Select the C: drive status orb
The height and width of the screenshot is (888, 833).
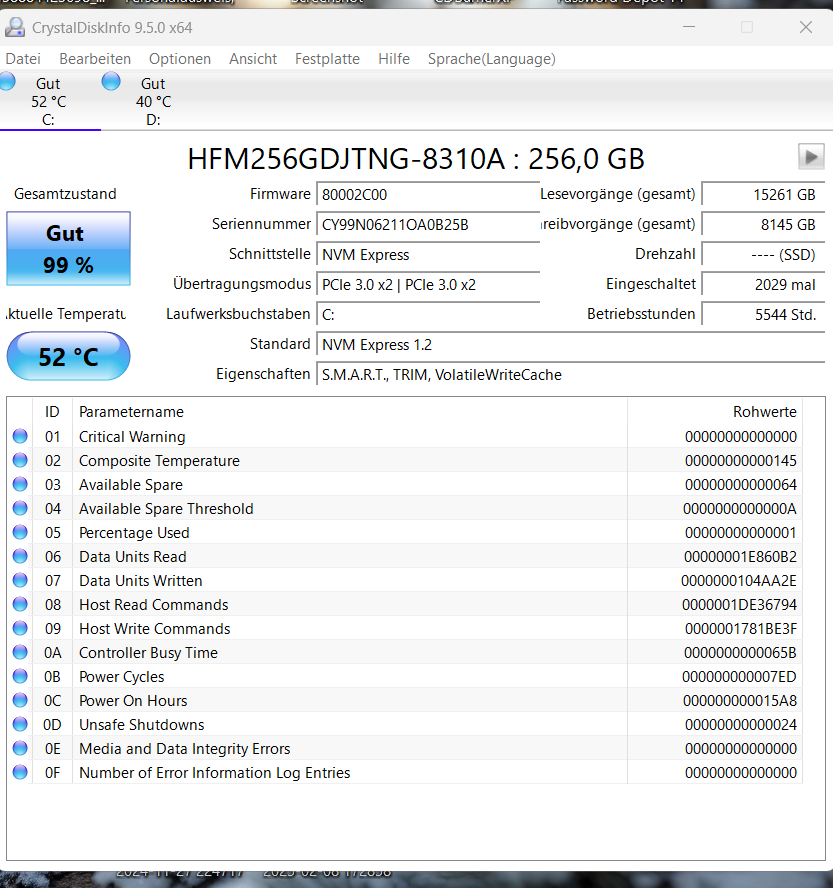[7, 82]
